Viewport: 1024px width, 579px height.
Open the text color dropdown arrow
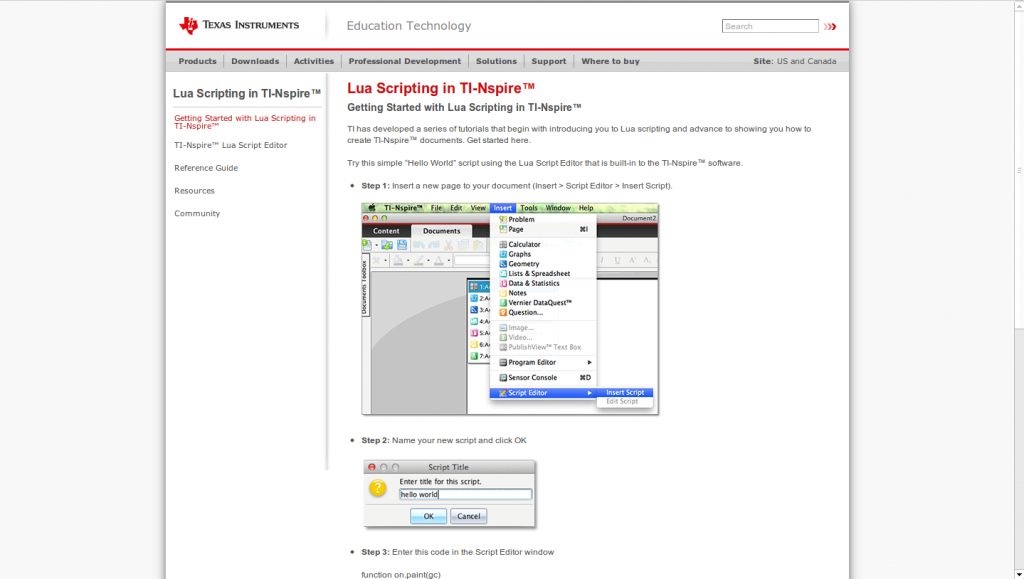(x=449, y=260)
